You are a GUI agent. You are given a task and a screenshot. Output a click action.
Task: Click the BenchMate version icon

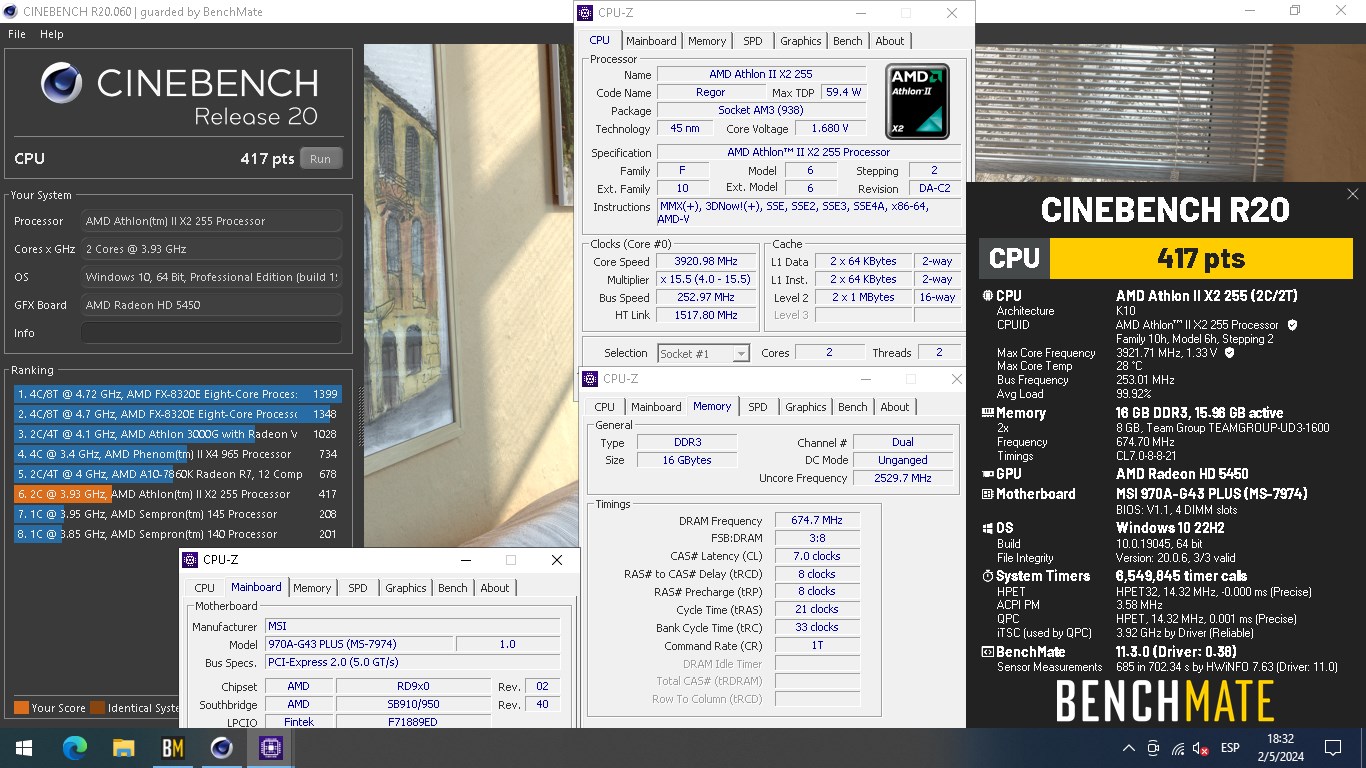point(988,652)
